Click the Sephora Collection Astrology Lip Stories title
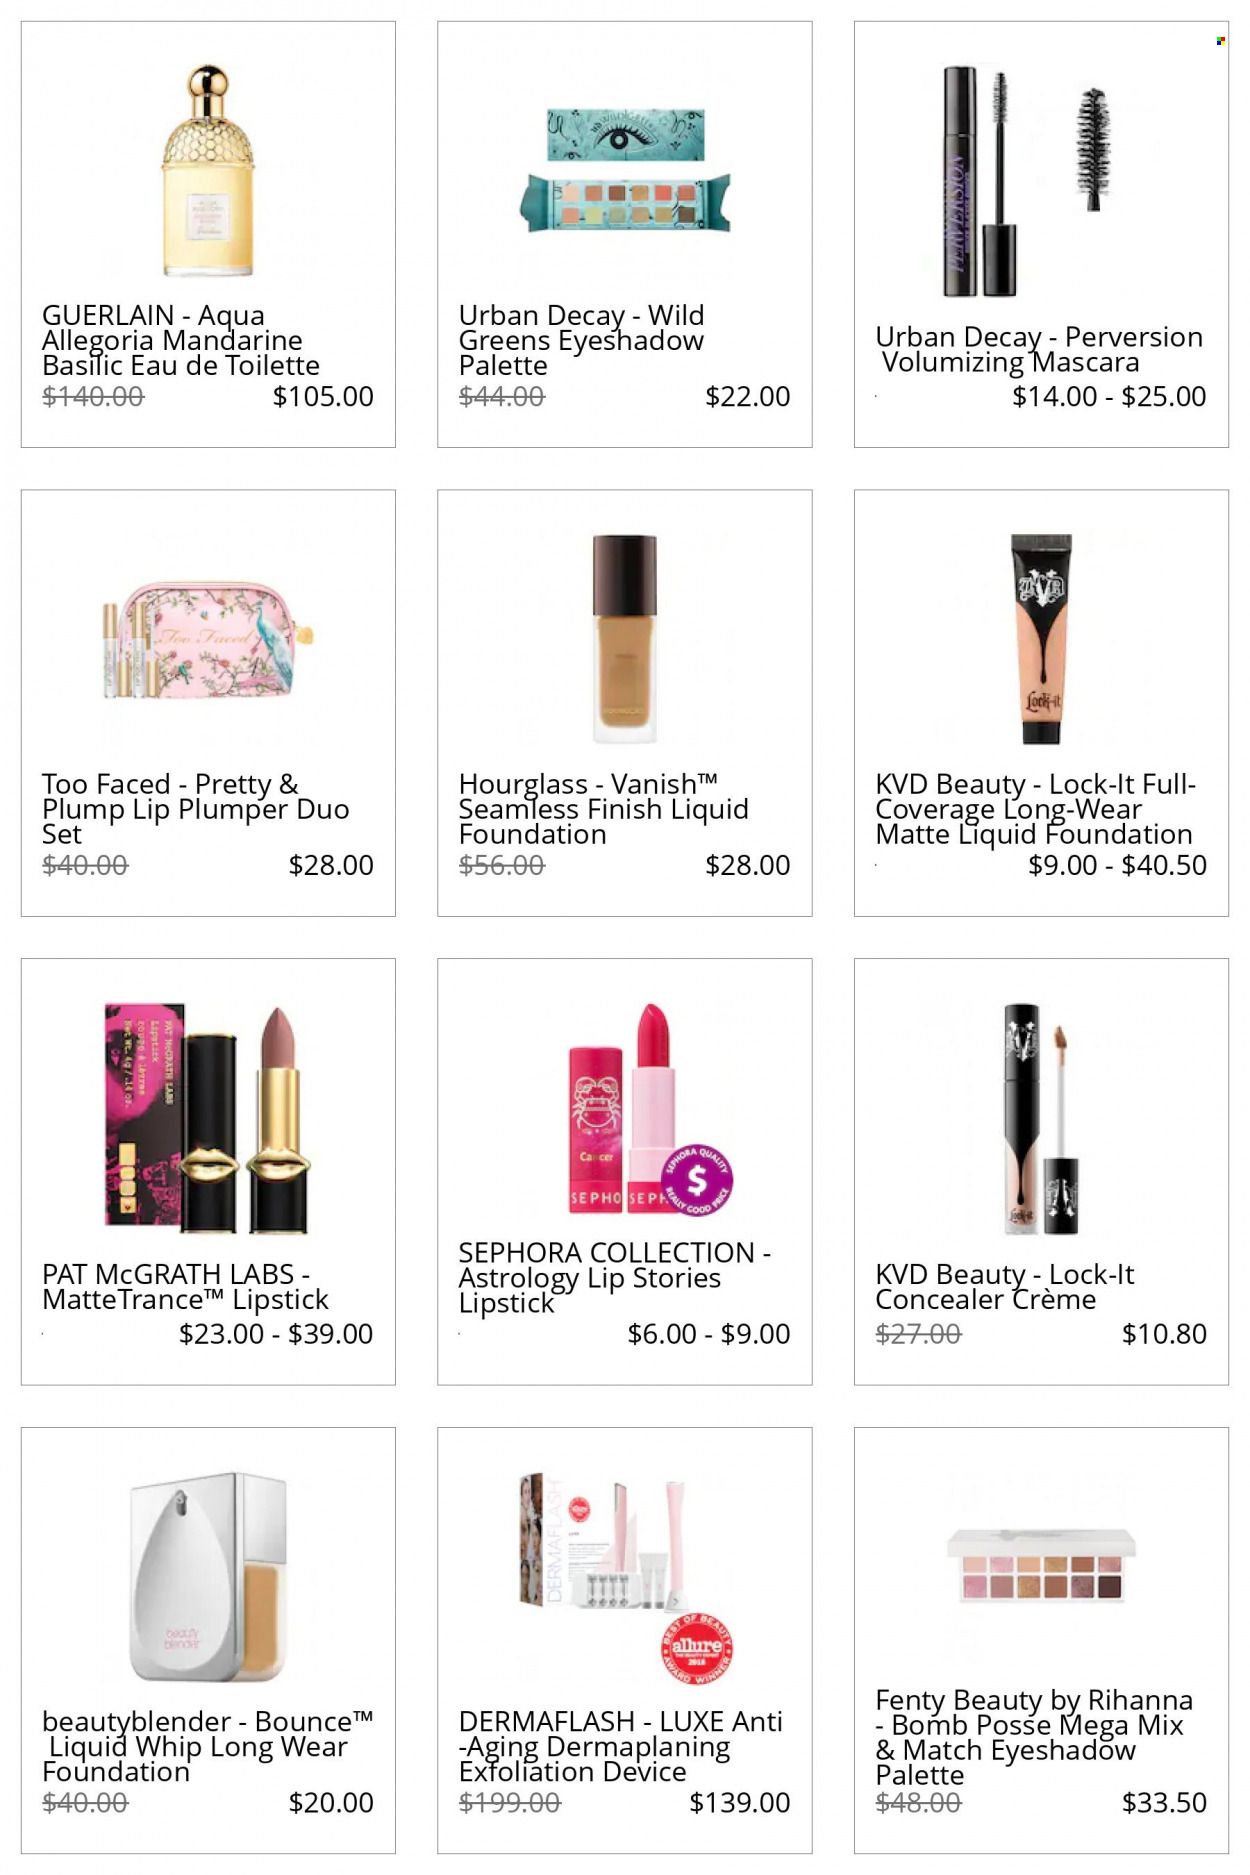The width and height of the screenshot is (1250, 1875). click(x=614, y=1278)
